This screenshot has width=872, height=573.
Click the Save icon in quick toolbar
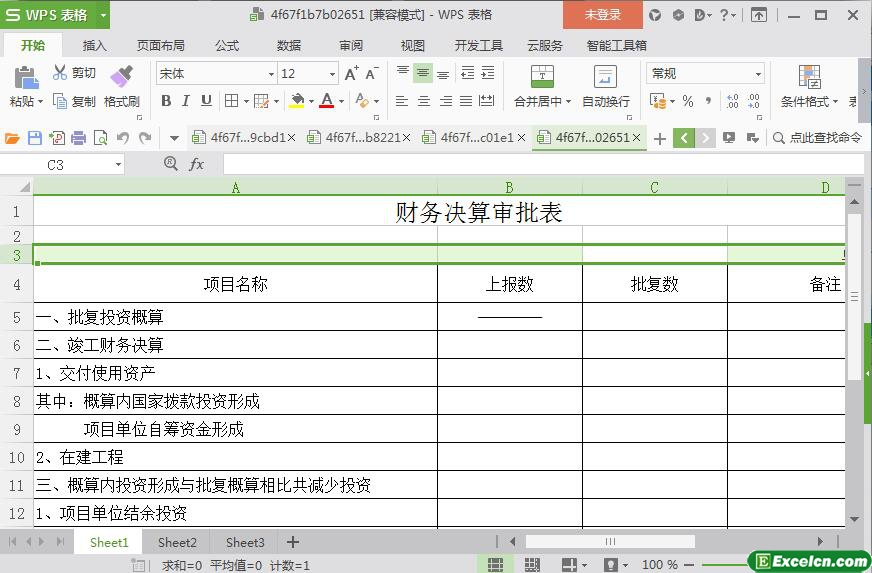(x=35, y=138)
